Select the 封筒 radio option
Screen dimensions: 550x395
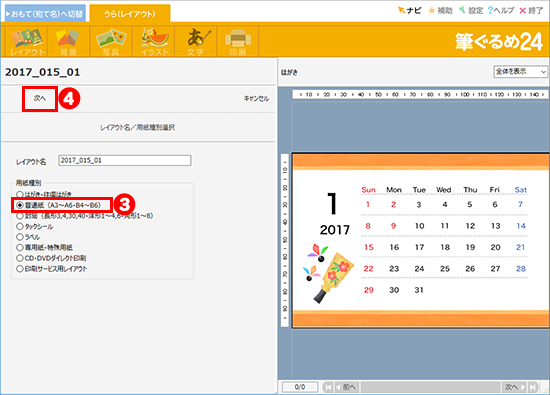tap(85, 216)
